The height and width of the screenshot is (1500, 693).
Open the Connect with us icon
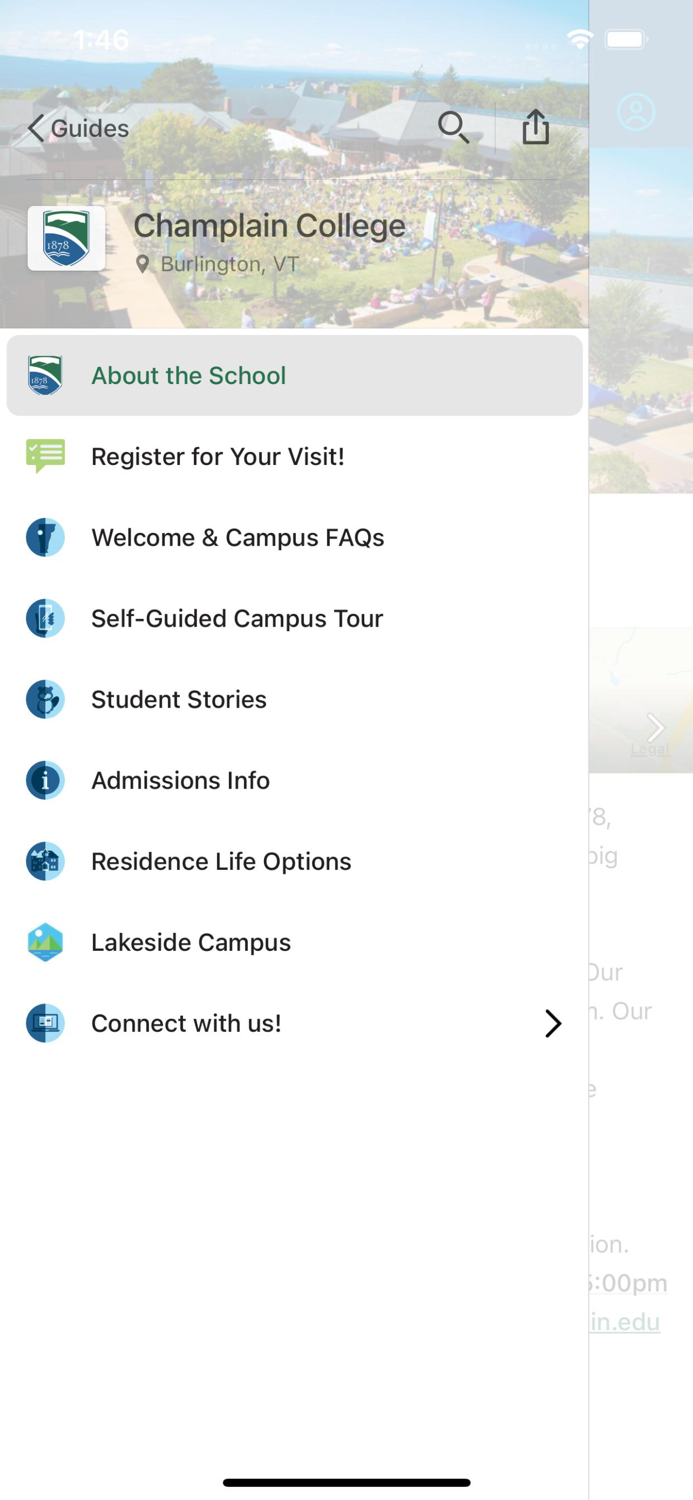[x=43, y=1023]
